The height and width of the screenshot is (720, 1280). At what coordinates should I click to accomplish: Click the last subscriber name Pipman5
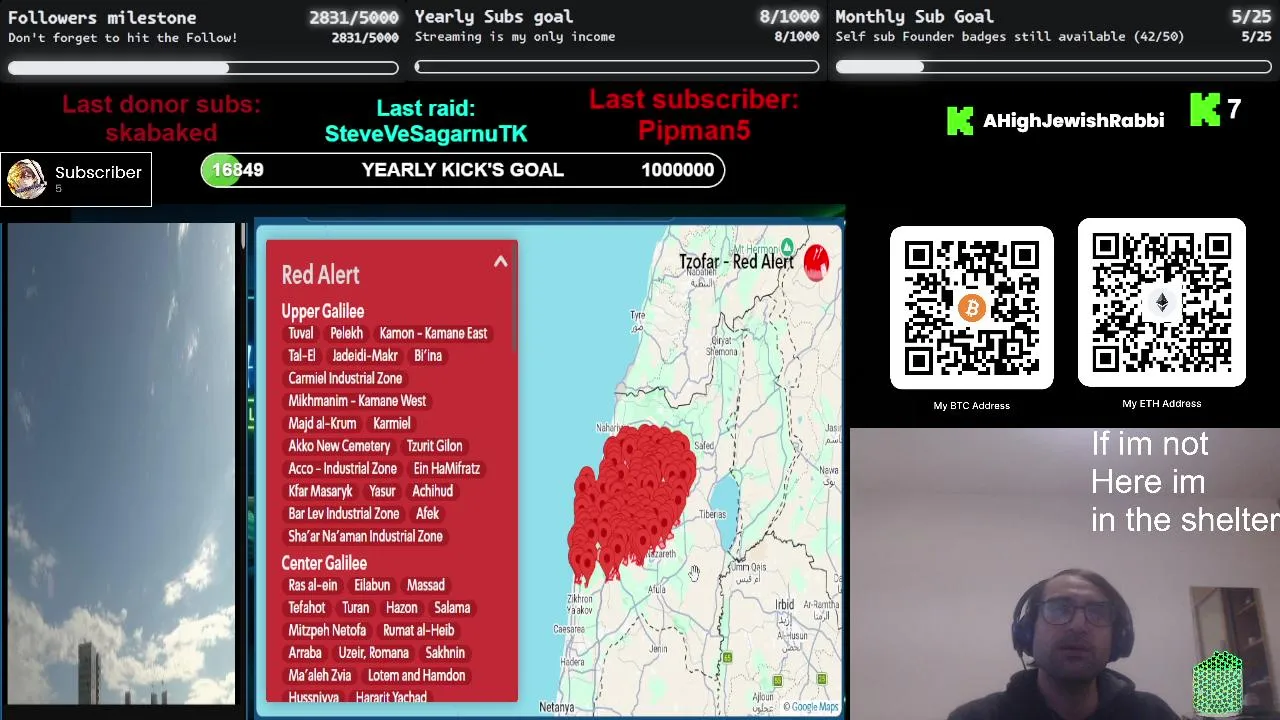694,130
